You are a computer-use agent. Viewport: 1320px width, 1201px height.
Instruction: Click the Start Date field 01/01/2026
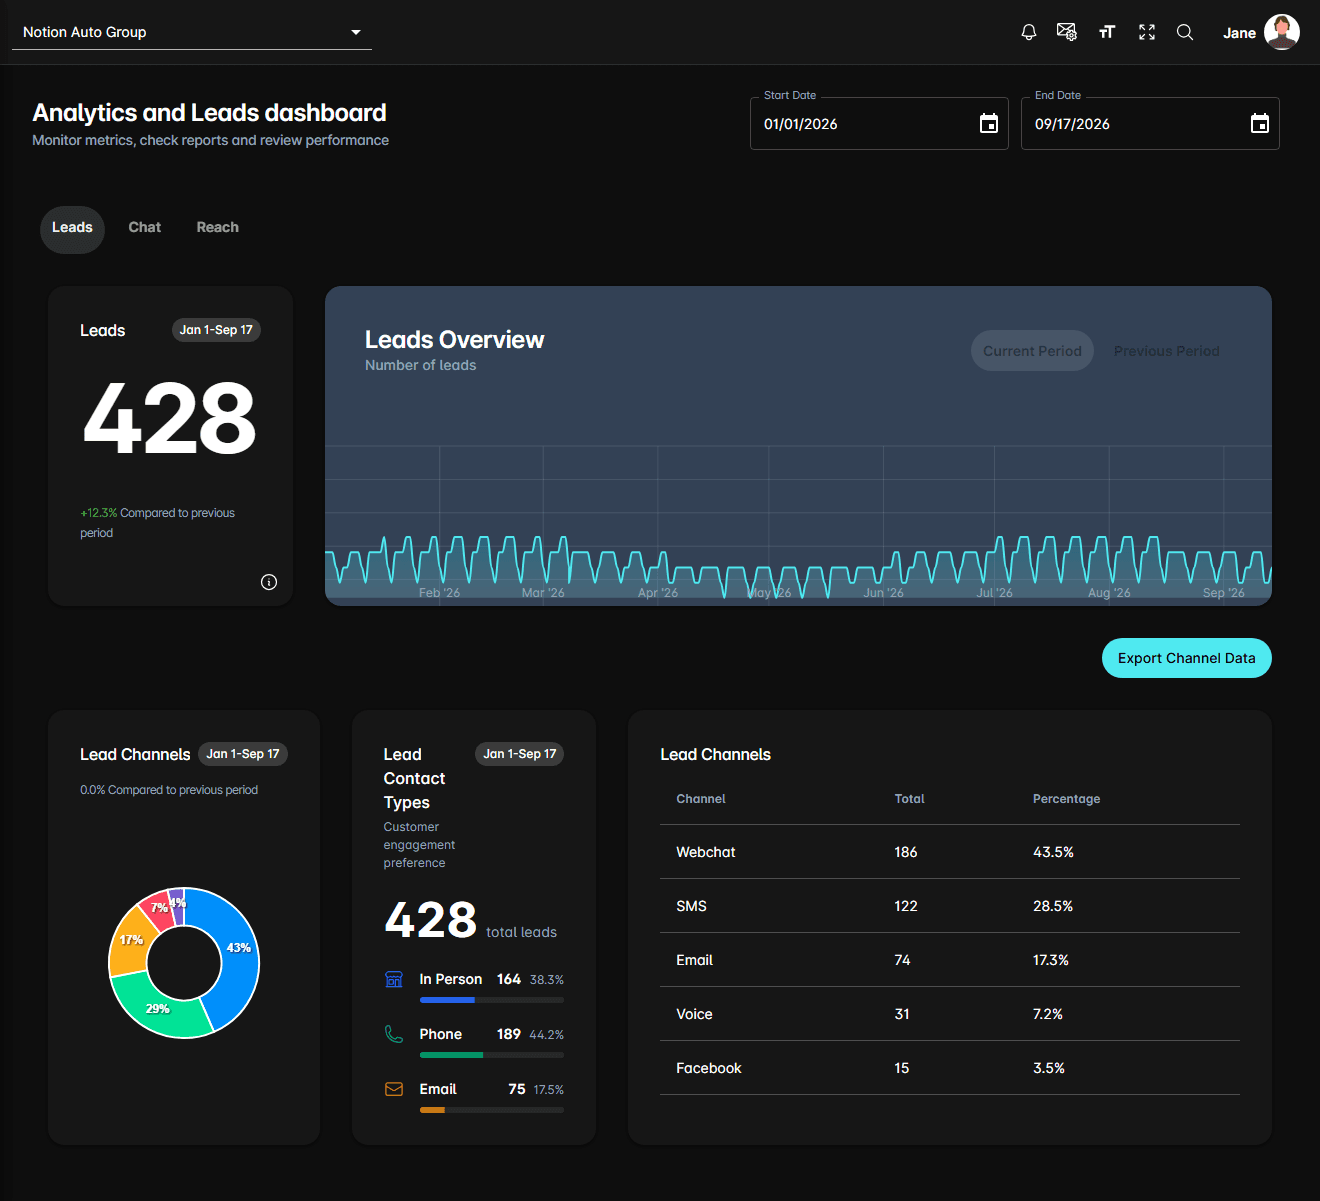point(879,124)
